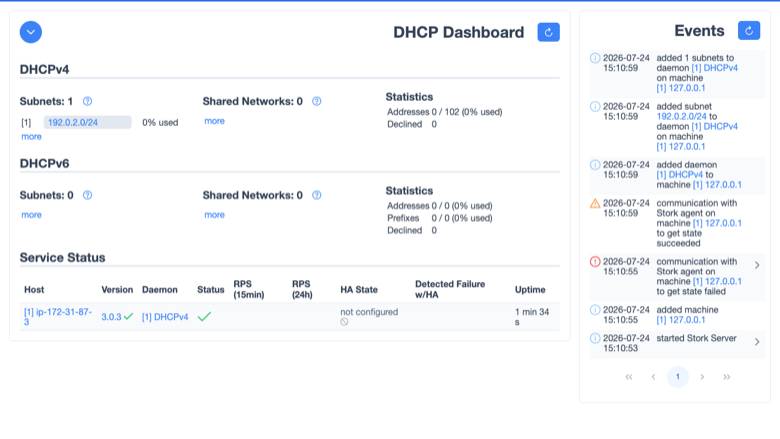Viewport: 780px width, 439px height.
Task: Open help for DHCPv4 Shared Networks
Action: tap(316, 101)
